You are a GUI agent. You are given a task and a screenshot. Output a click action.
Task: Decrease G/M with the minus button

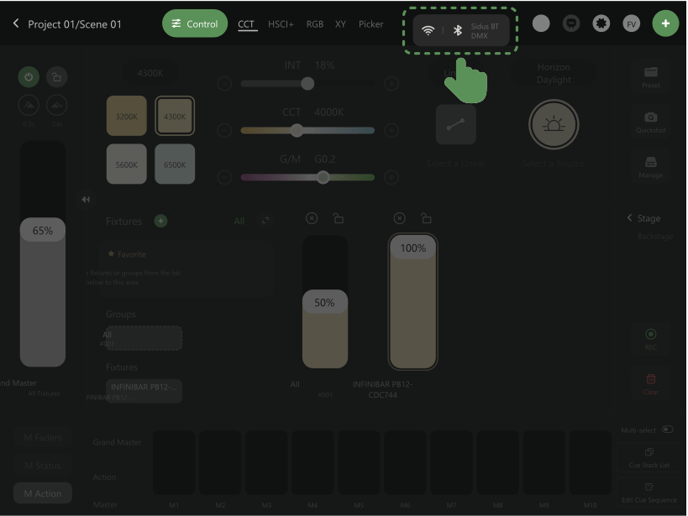[x=224, y=177]
